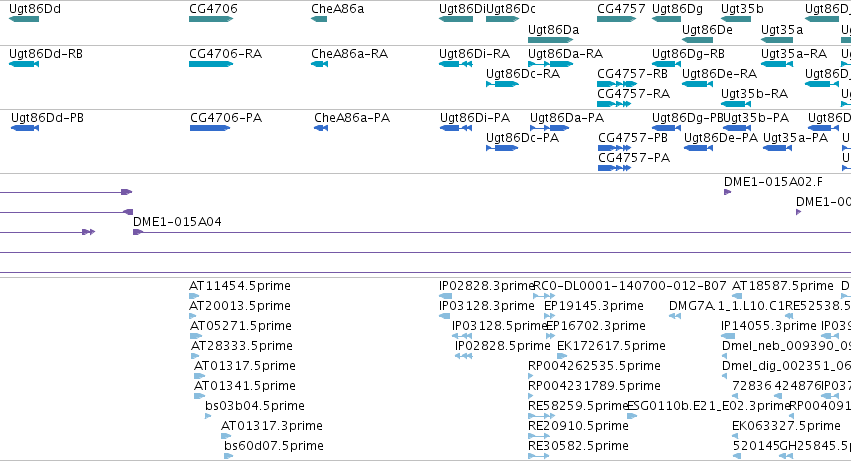Click the AT05271.5prime EST marker
Image resolution: width=851 pixels, height=461 pixels.
coord(196,336)
